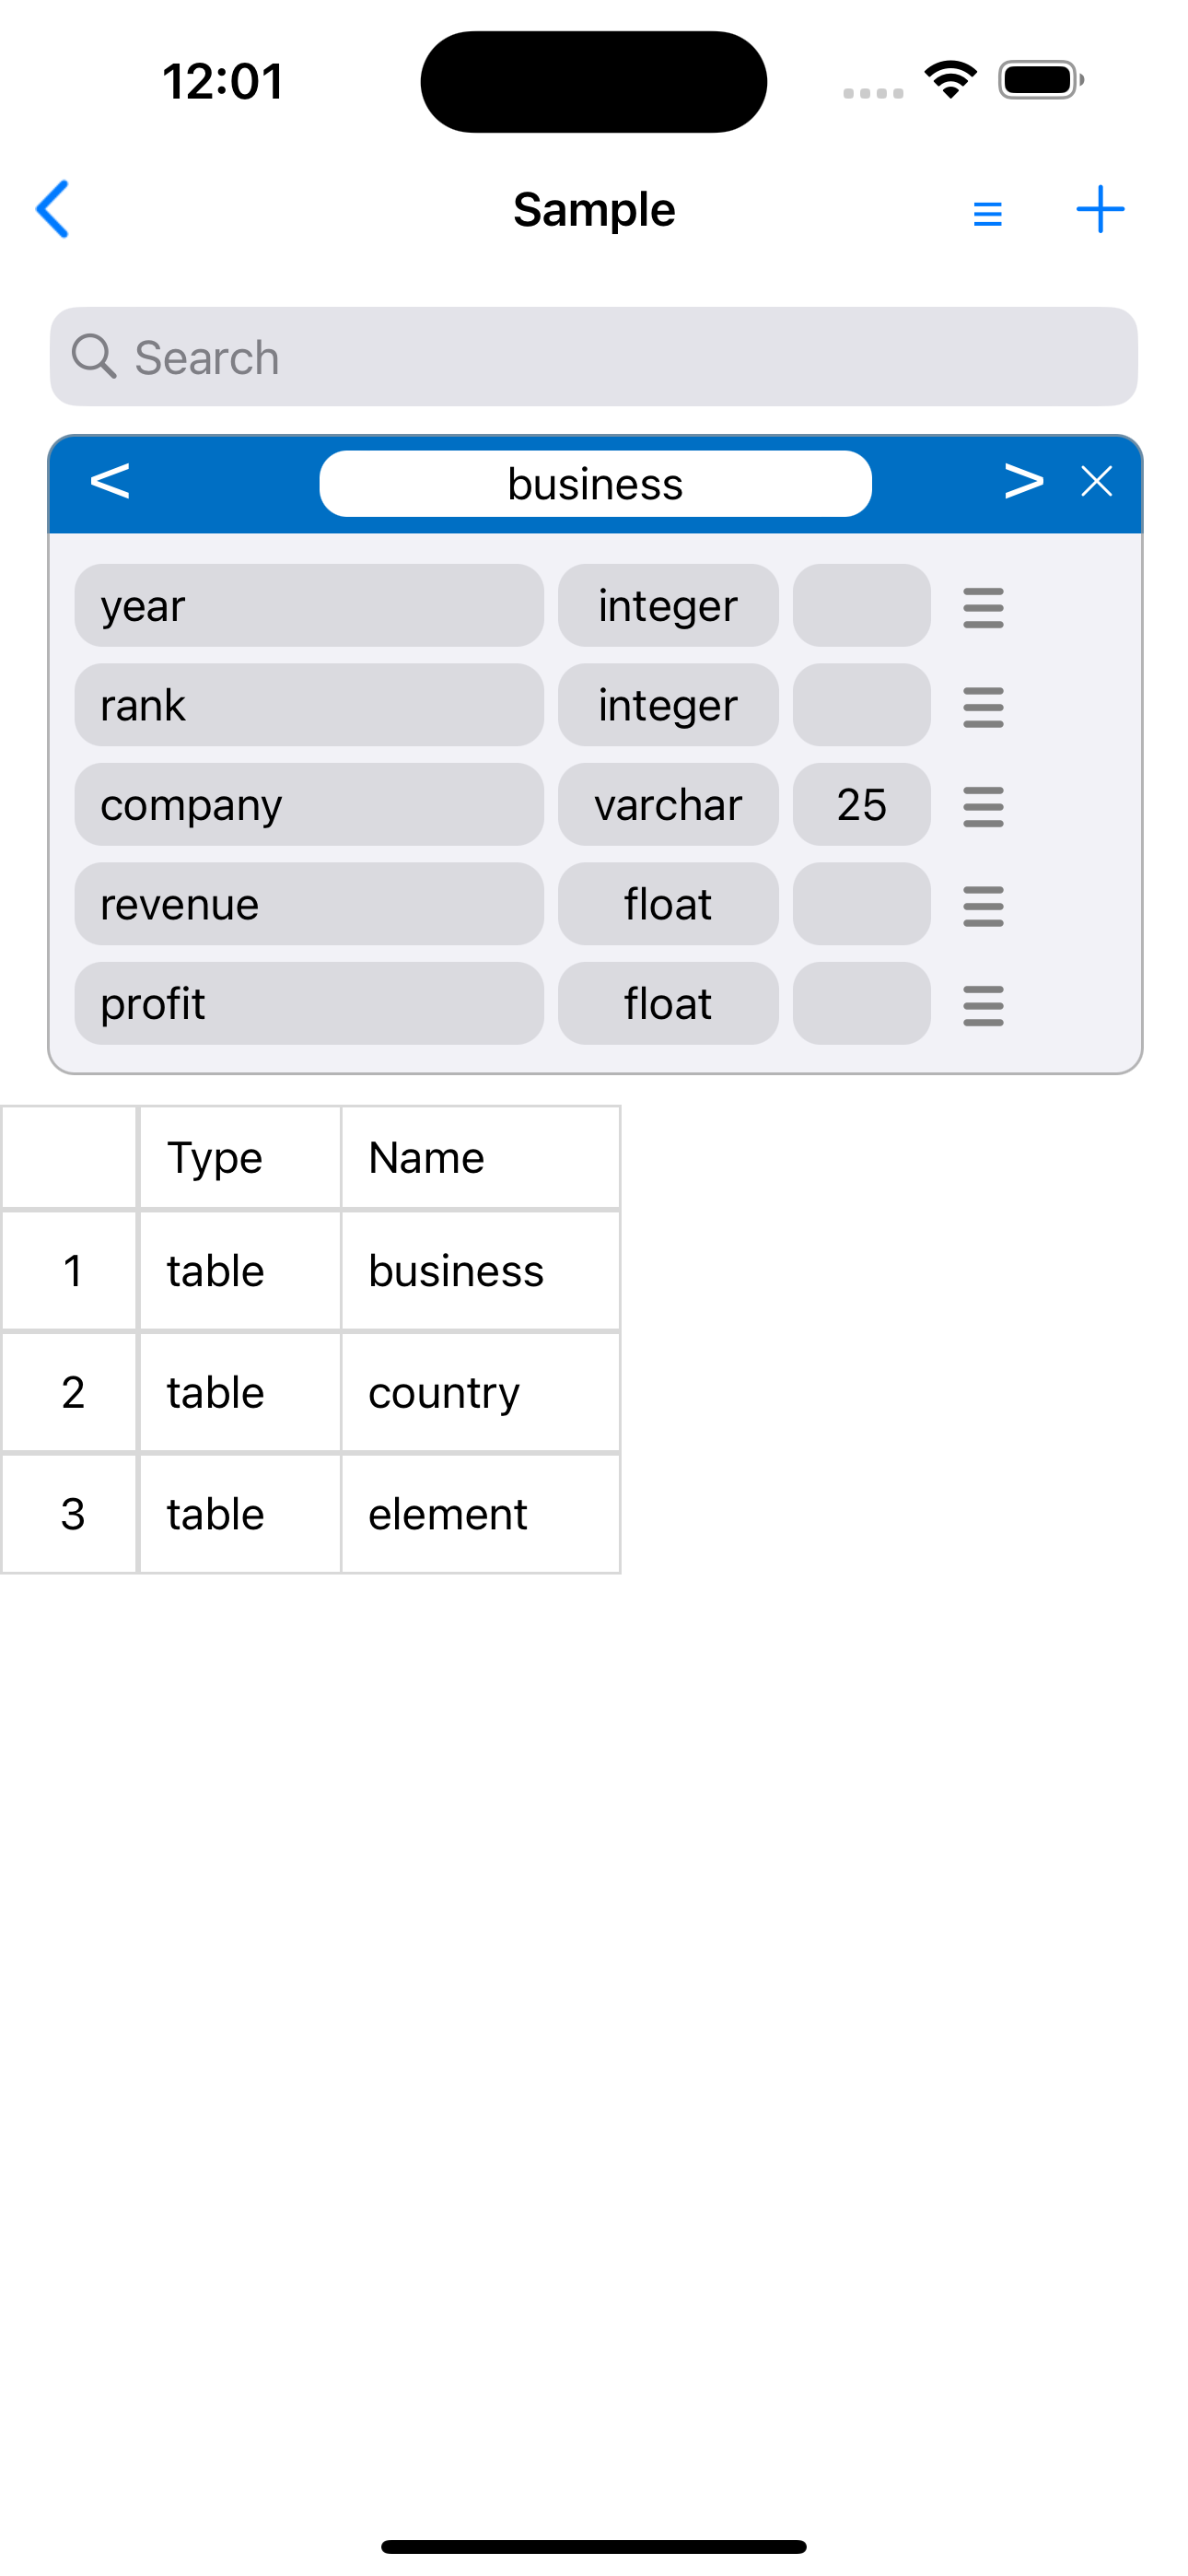This screenshot has height=2576, width=1188.
Task: Edit the business table name field
Action: tap(595, 484)
